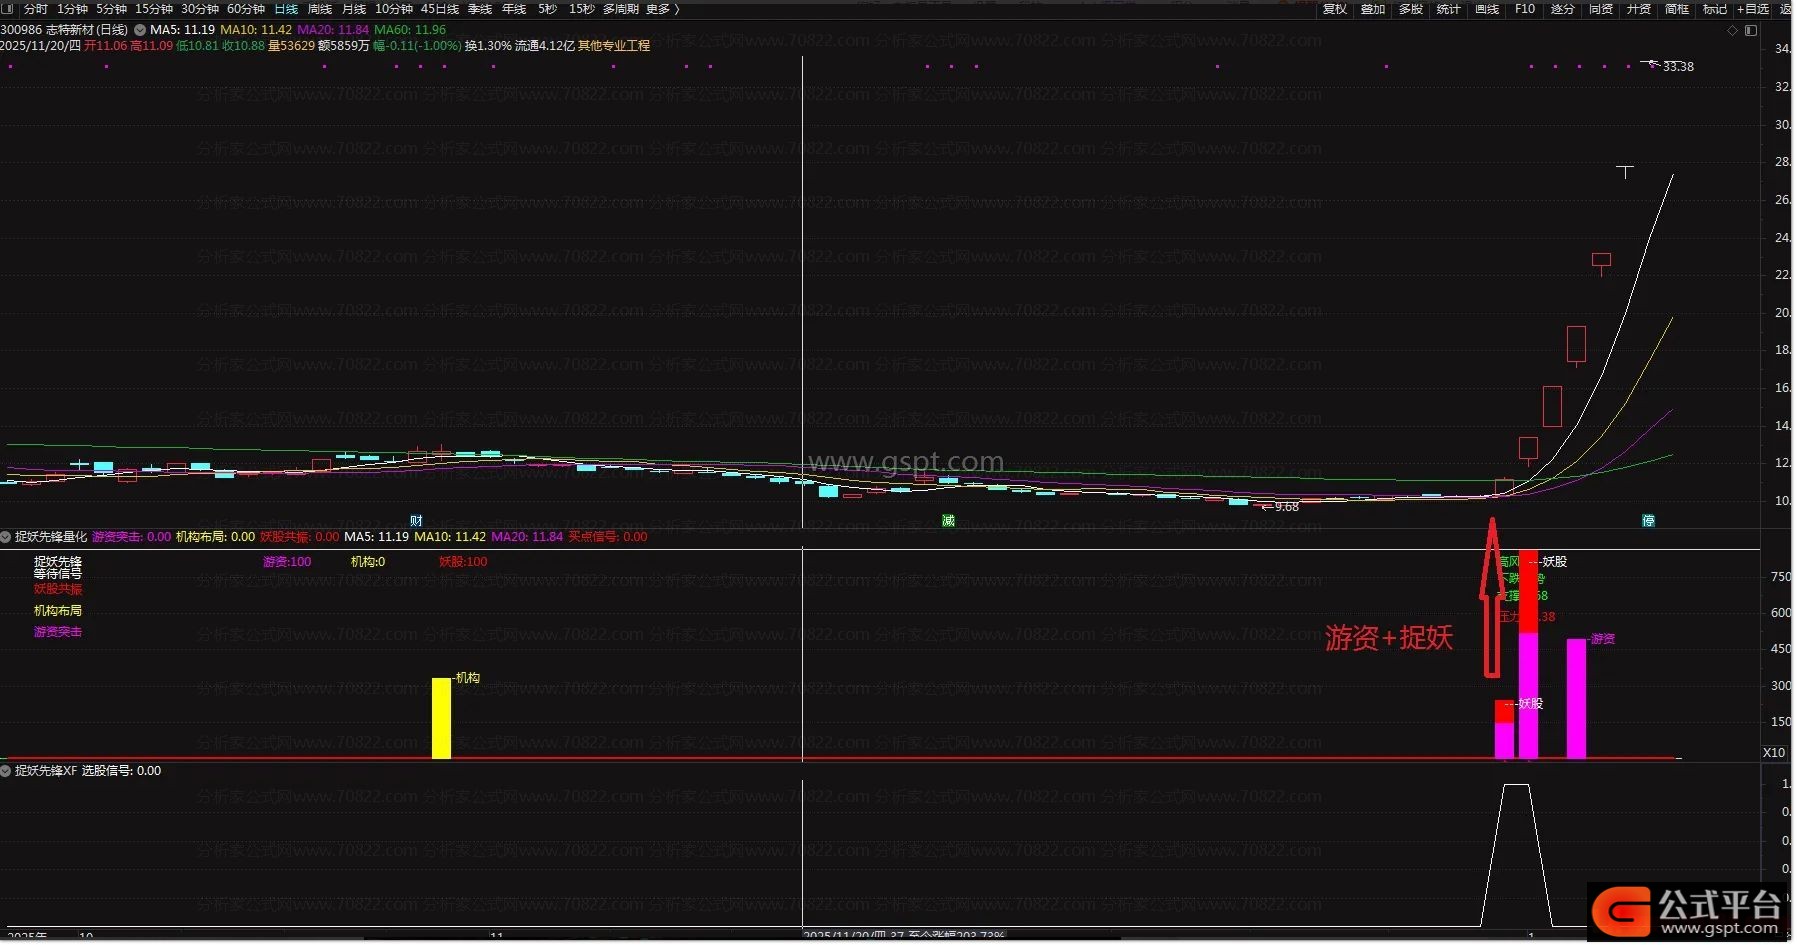Click +自选 to add to watchlist

pos(1753,9)
